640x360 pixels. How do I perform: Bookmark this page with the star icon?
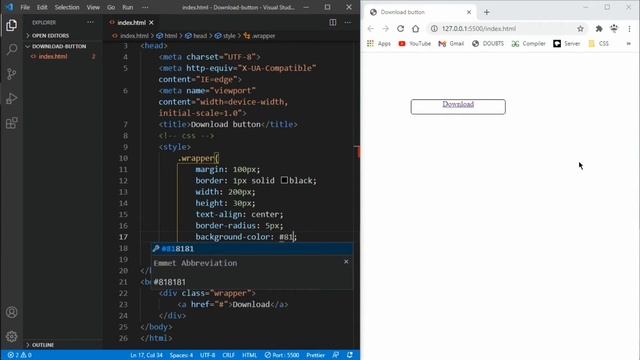coord(580,29)
